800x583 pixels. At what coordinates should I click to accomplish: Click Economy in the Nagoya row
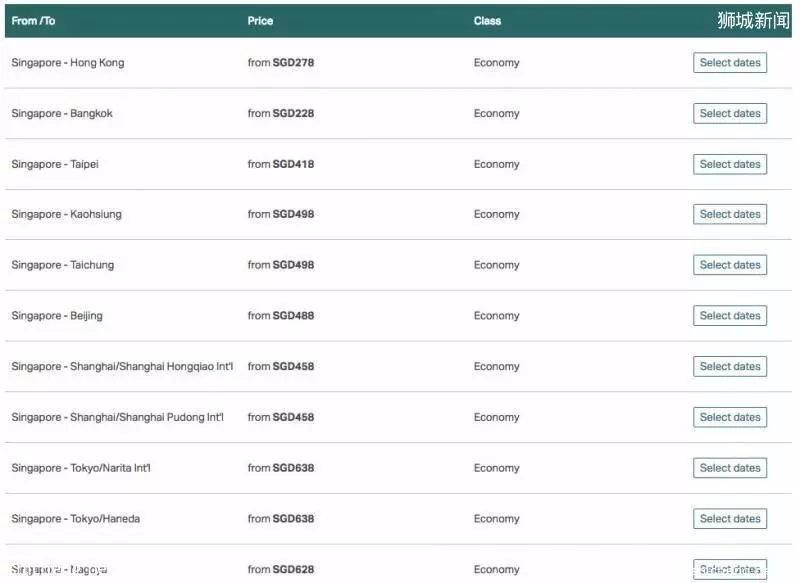click(x=496, y=569)
